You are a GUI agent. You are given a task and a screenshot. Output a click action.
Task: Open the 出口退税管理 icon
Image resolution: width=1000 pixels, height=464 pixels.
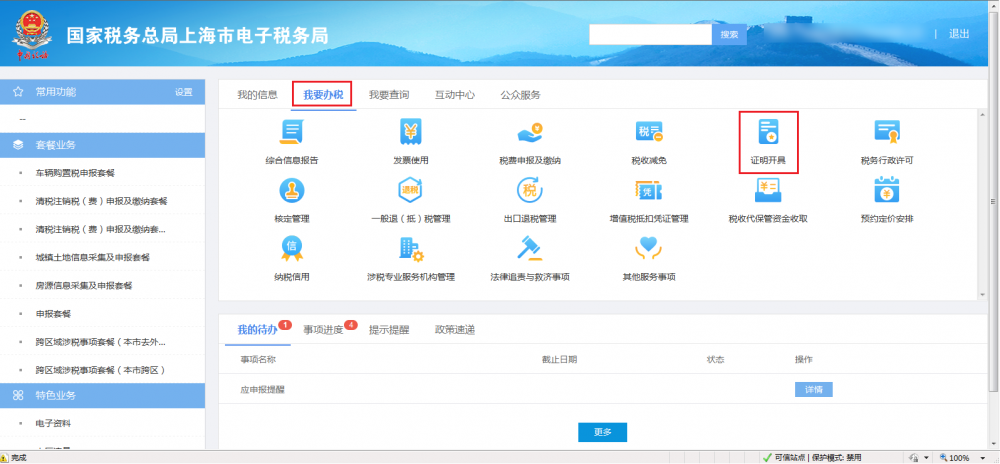pos(530,191)
